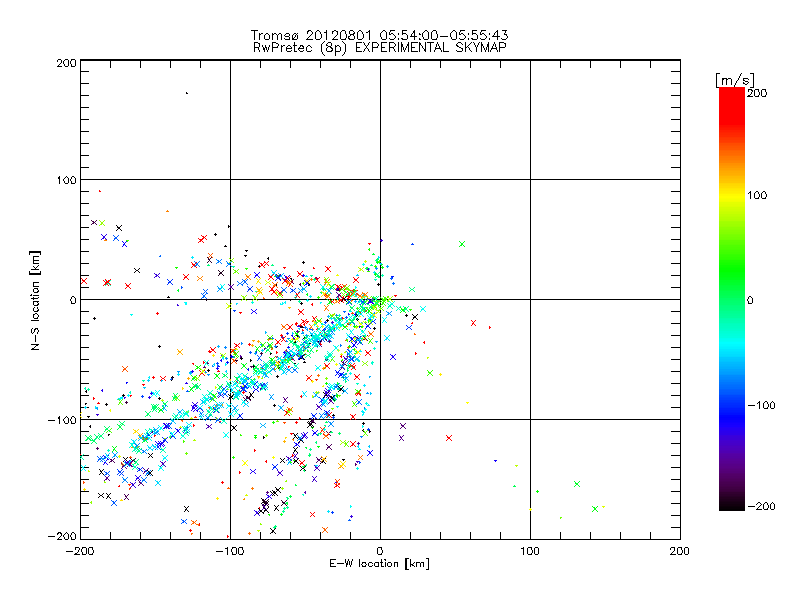Screen dimensions: 800x600
Task: Click the tiny black point near top of plot
Action: pos(187,93)
